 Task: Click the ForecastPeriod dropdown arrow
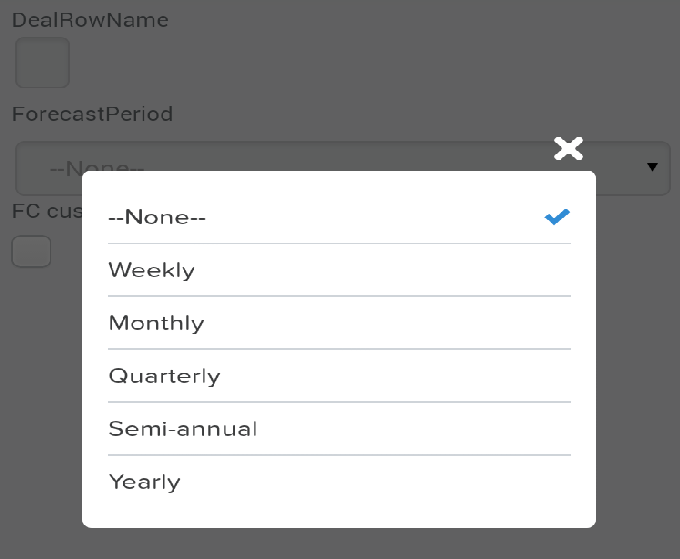pyautogui.click(x=653, y=167)
